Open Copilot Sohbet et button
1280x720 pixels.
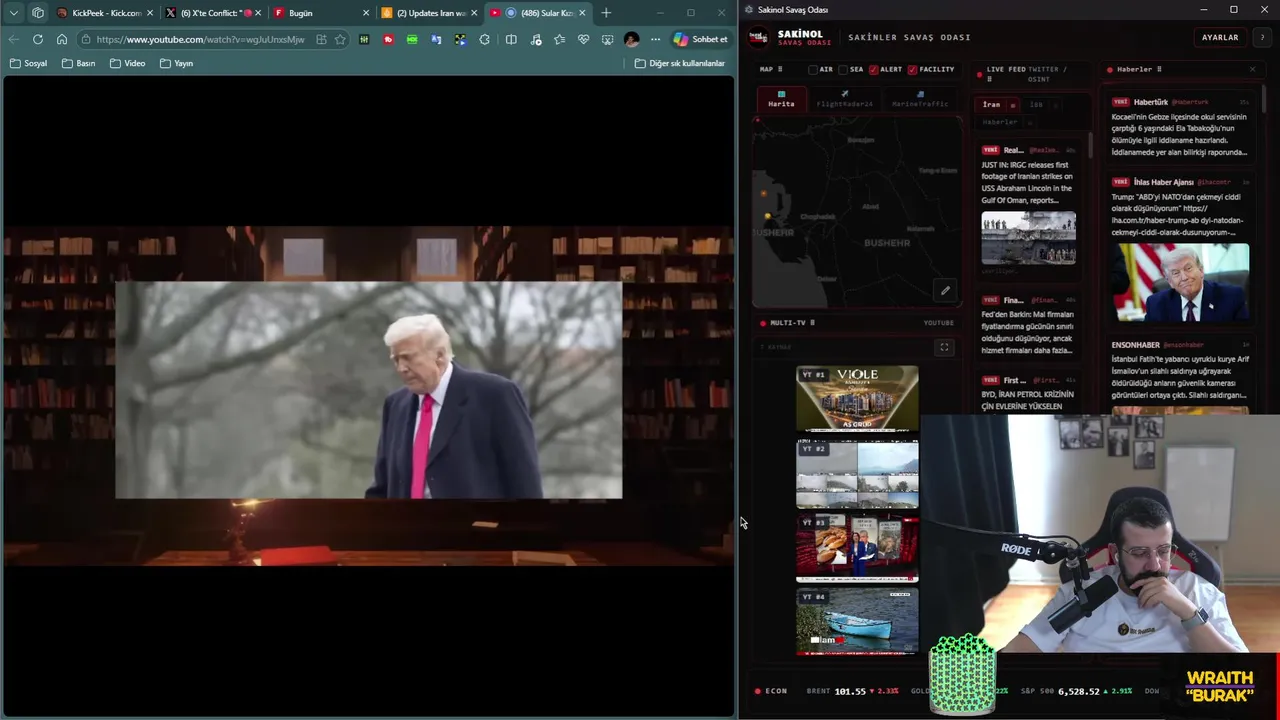tap(701, 39)
